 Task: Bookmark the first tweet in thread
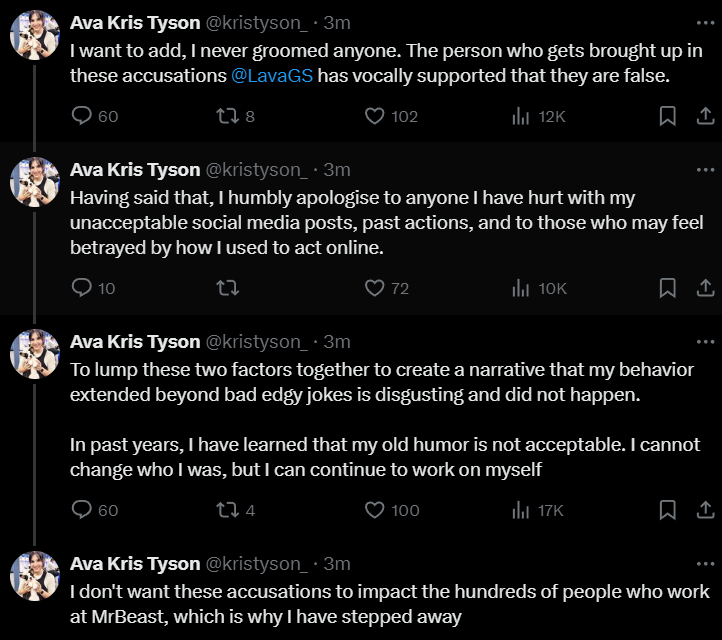coord(667,116)
